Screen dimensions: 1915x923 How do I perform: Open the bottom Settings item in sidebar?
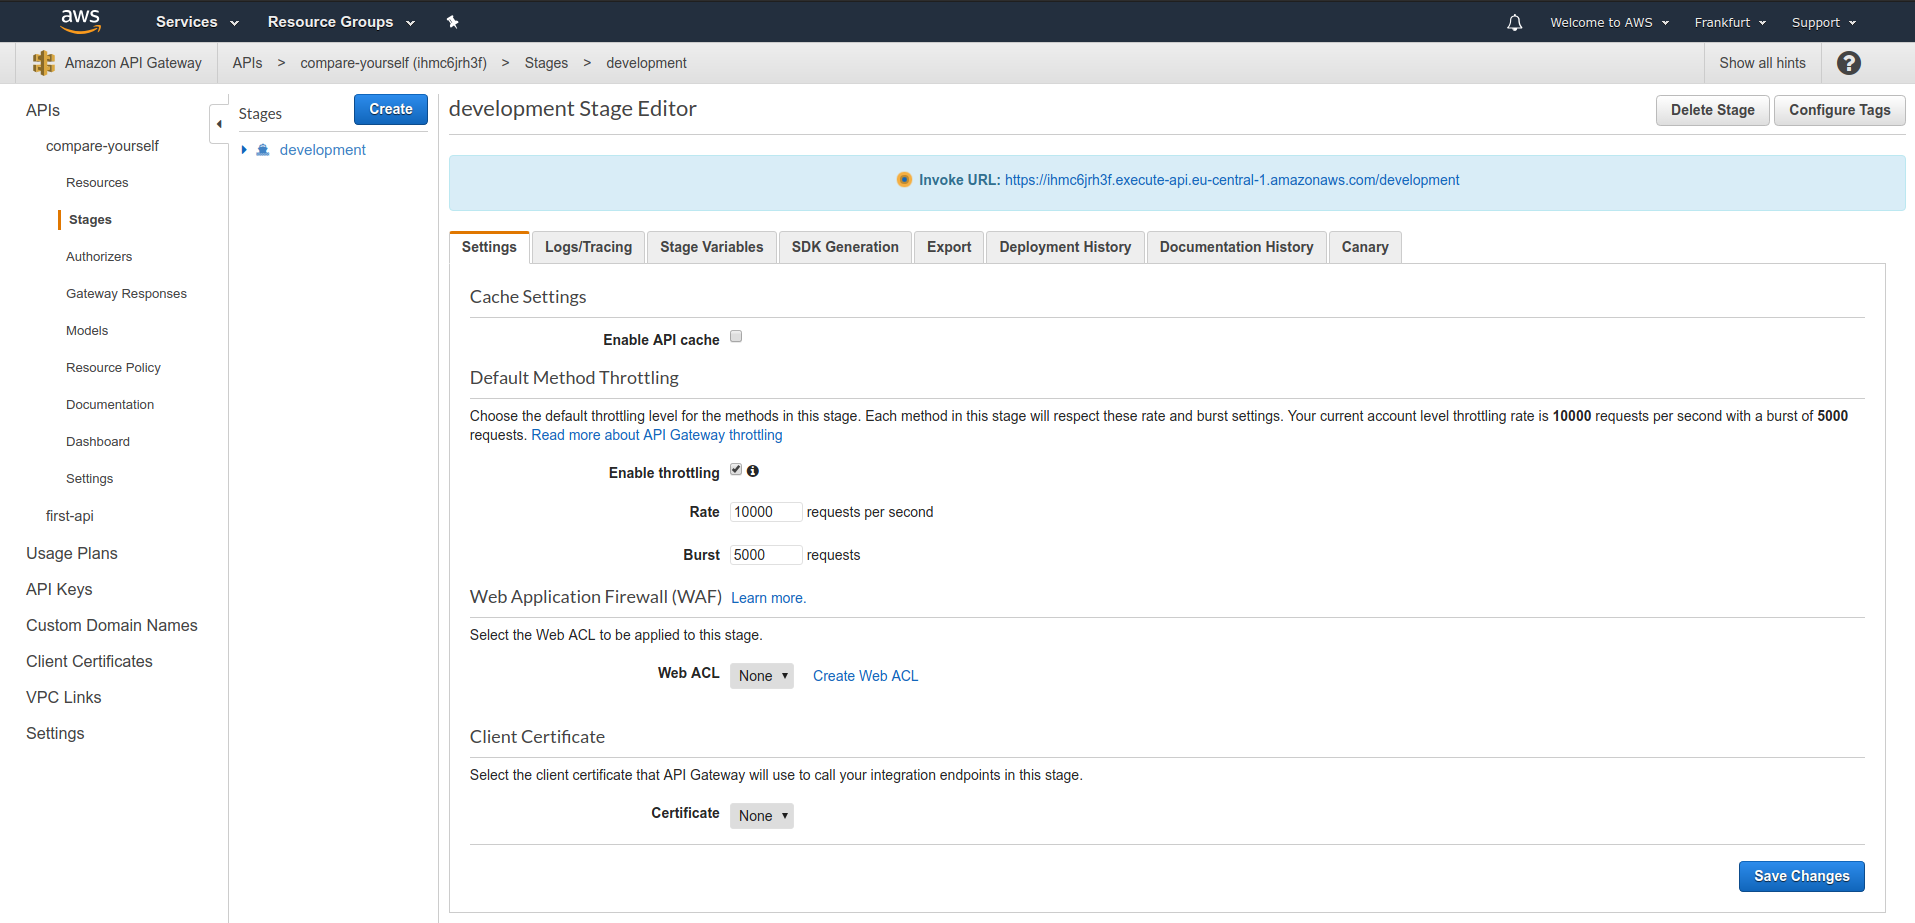(x=55, y=733)
